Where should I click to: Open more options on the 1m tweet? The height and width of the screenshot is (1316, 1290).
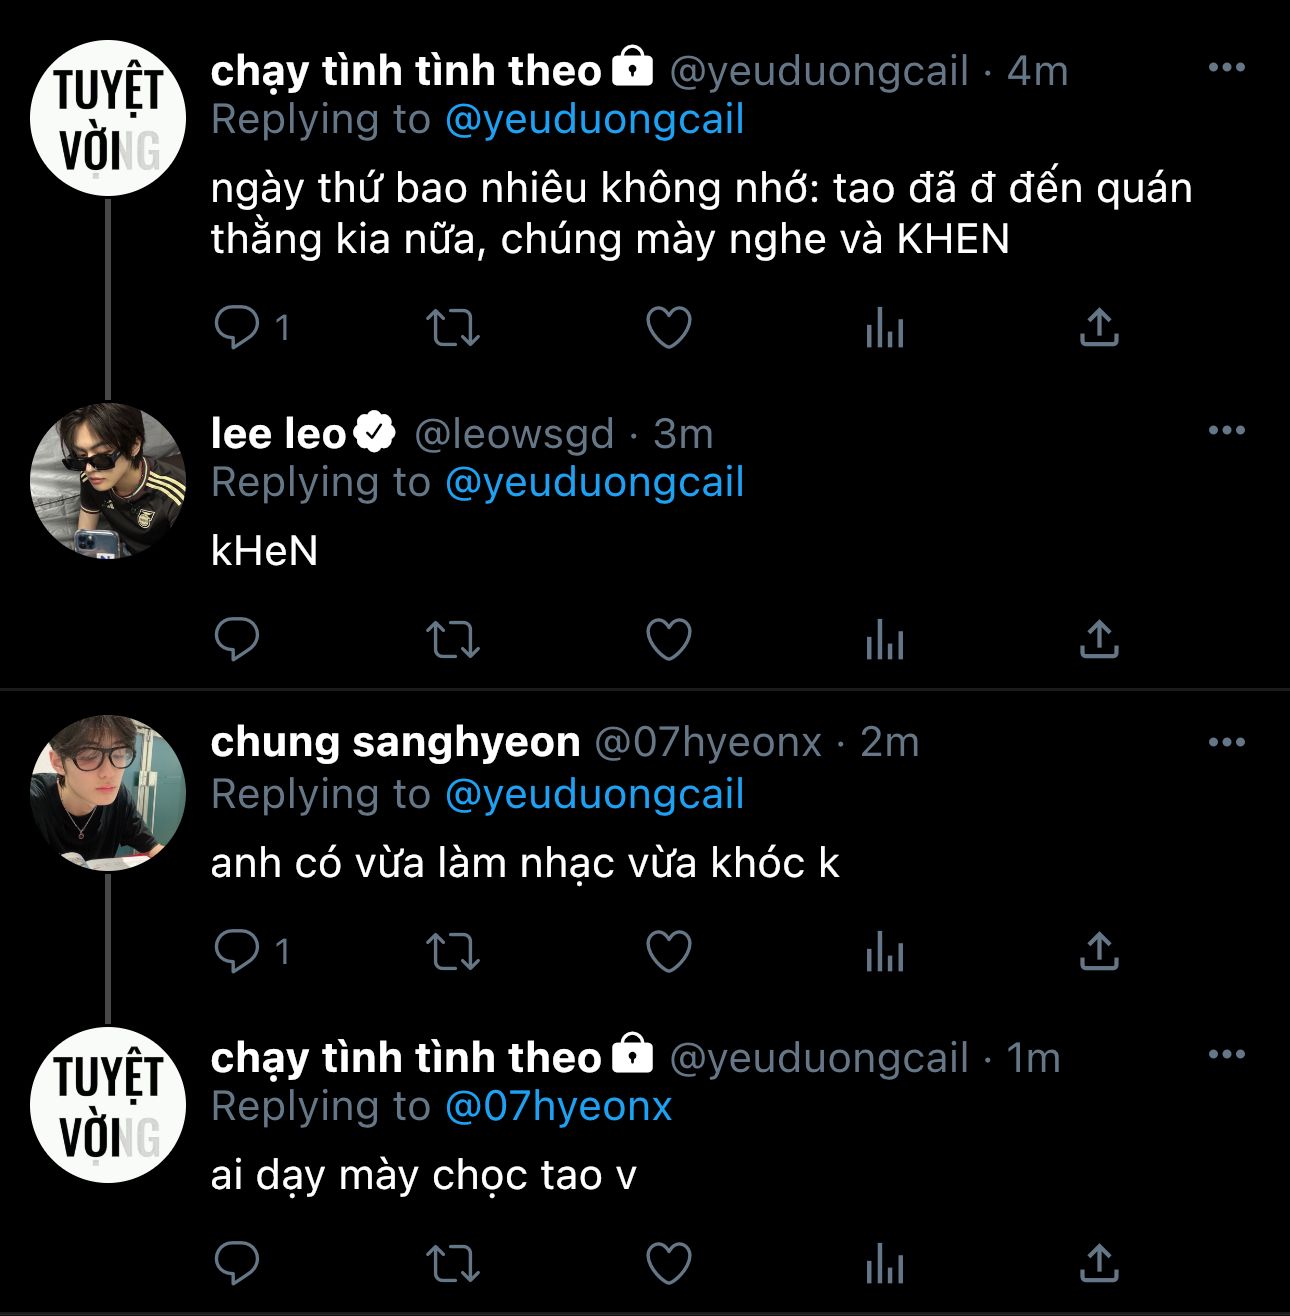[x=1227, y=1055]
